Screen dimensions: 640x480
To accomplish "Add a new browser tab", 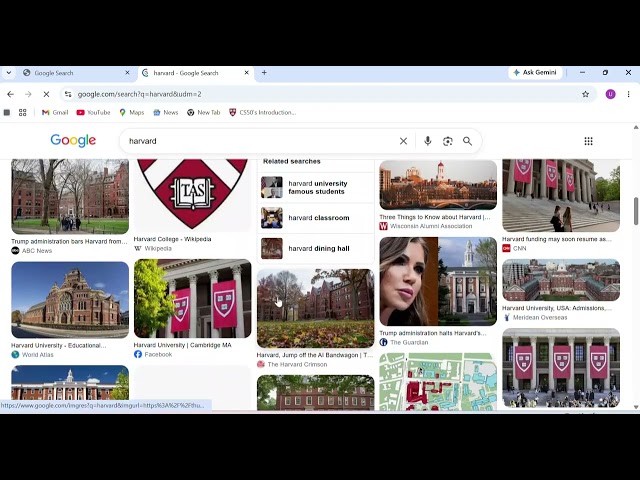I will (264, 73).
